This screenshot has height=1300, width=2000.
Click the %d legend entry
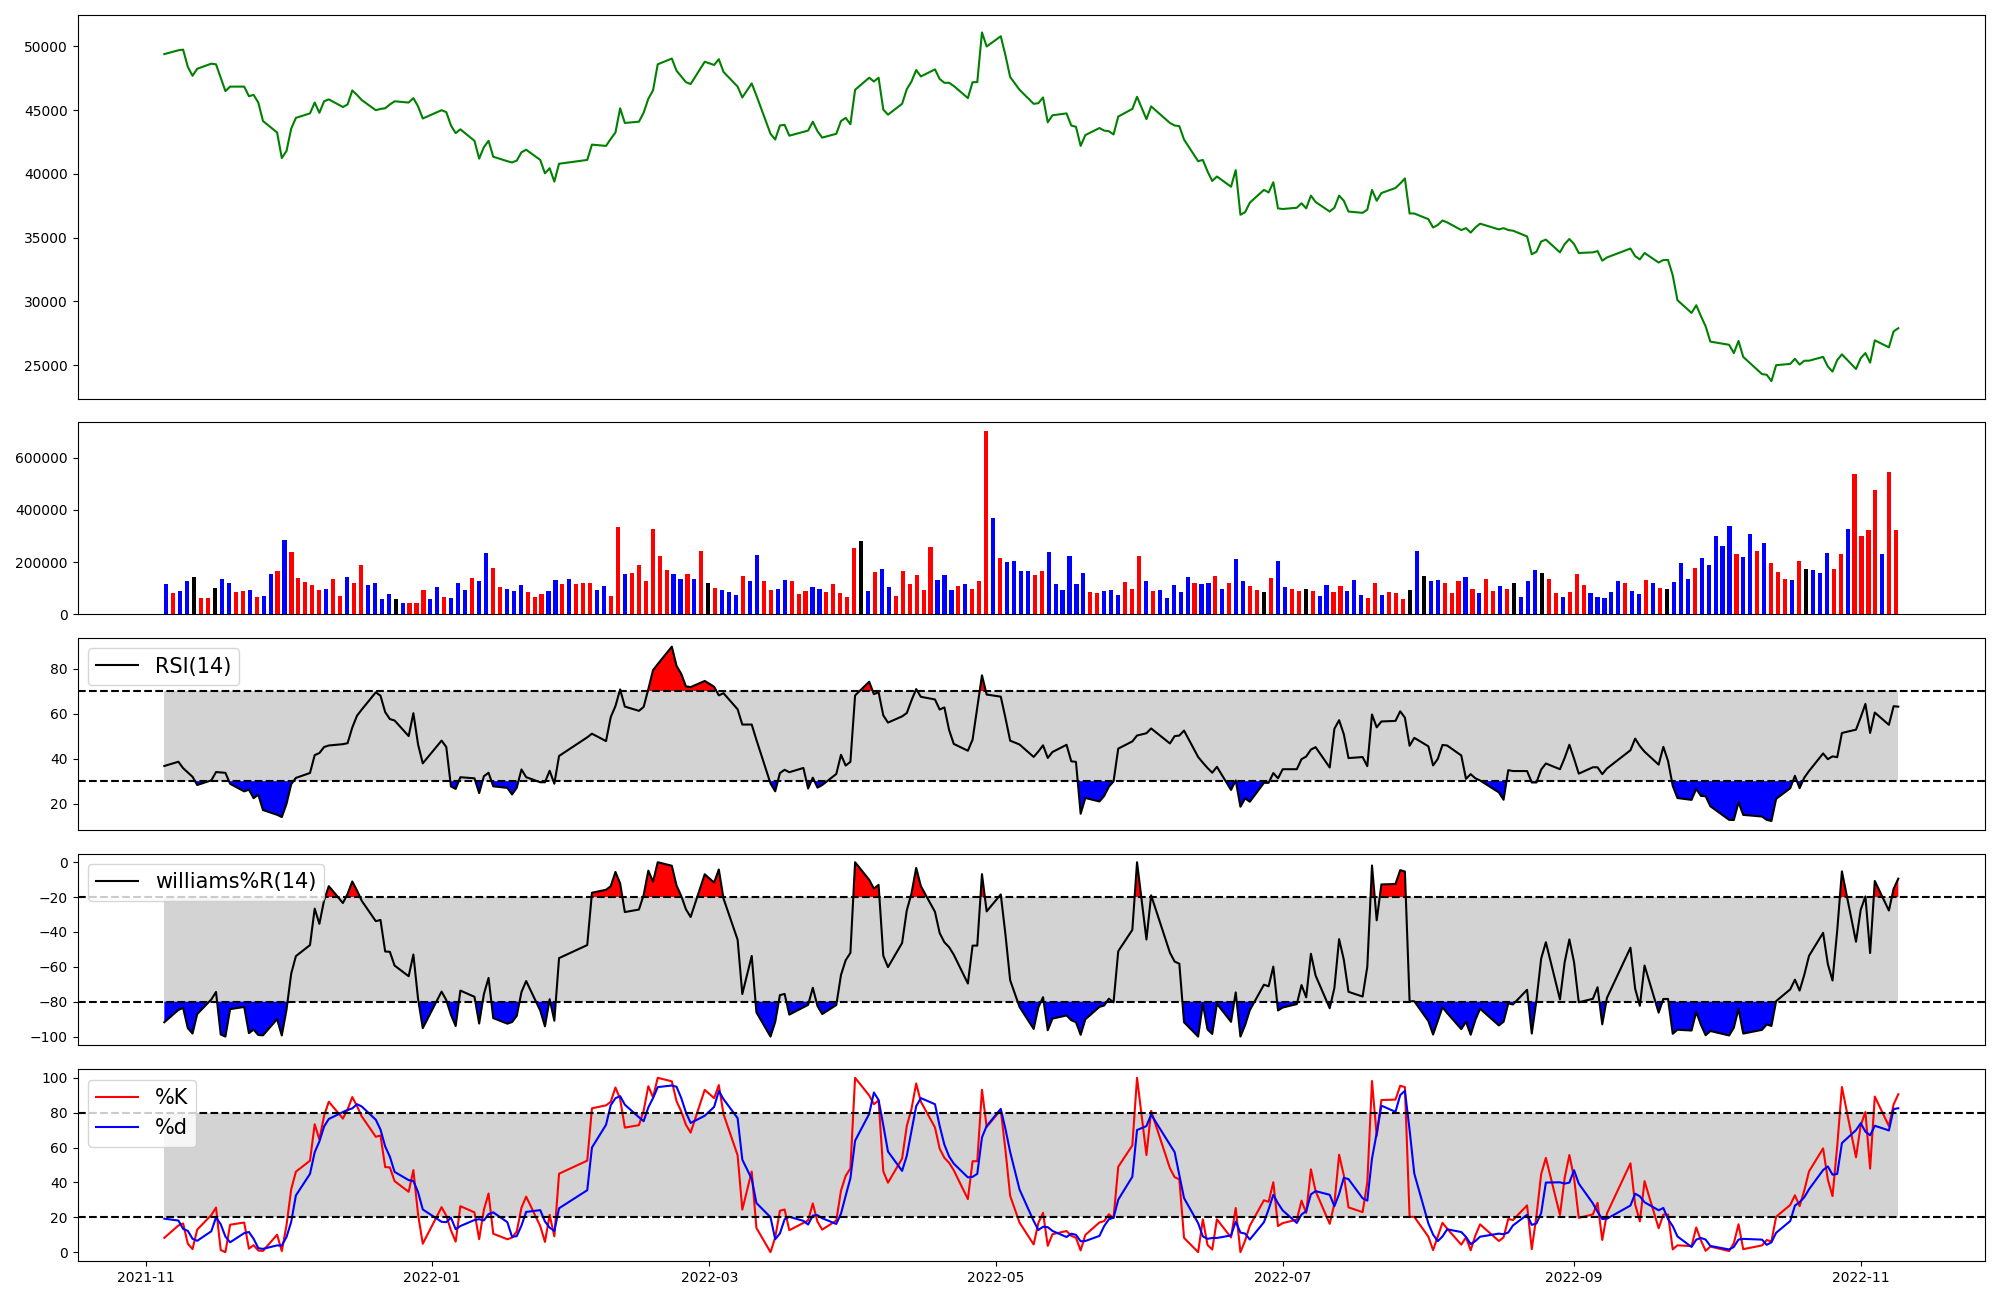[171, 1127]
